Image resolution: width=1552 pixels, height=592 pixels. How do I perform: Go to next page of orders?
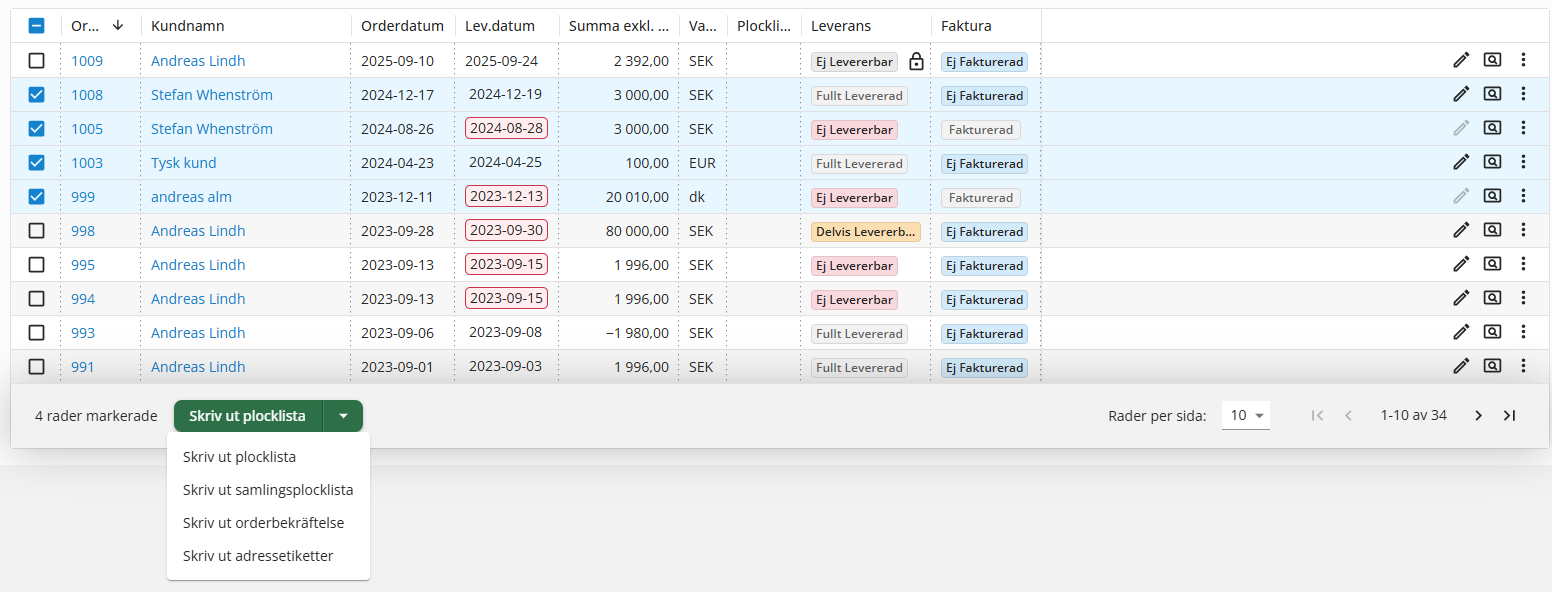pos(1478,416)
